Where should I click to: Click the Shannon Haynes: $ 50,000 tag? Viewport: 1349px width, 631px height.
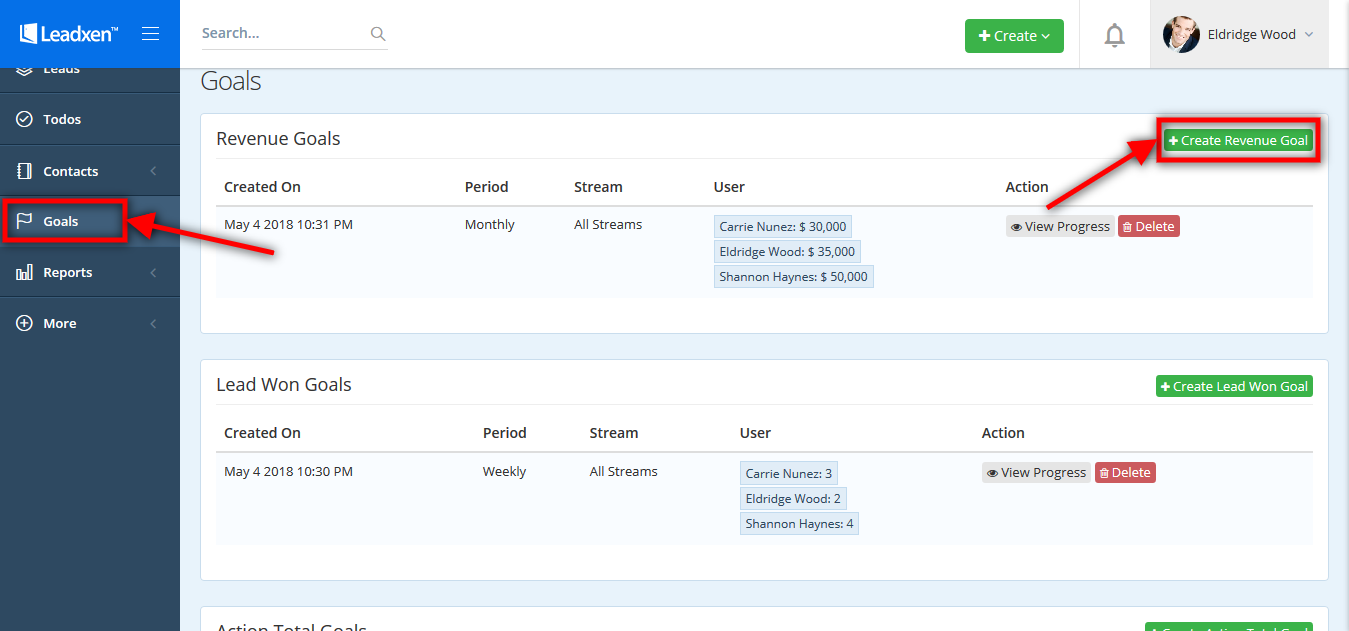click(x=794, y=277)
